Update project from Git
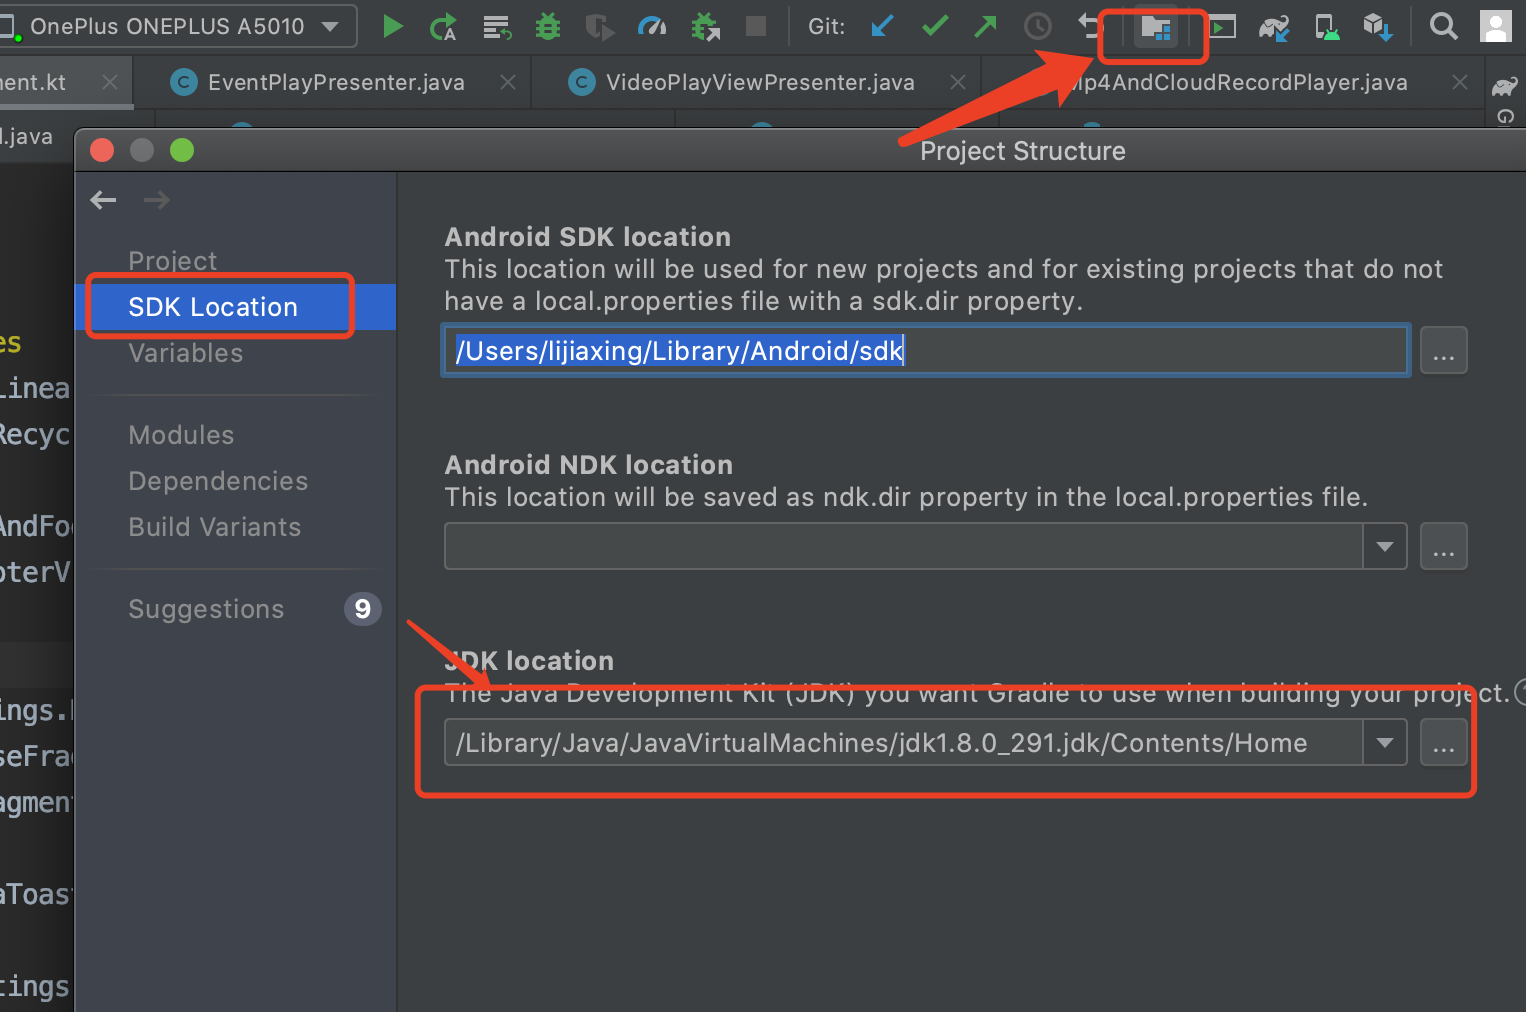The height and width of the screenshot is (1012, 1526). (x=882, y=26)
